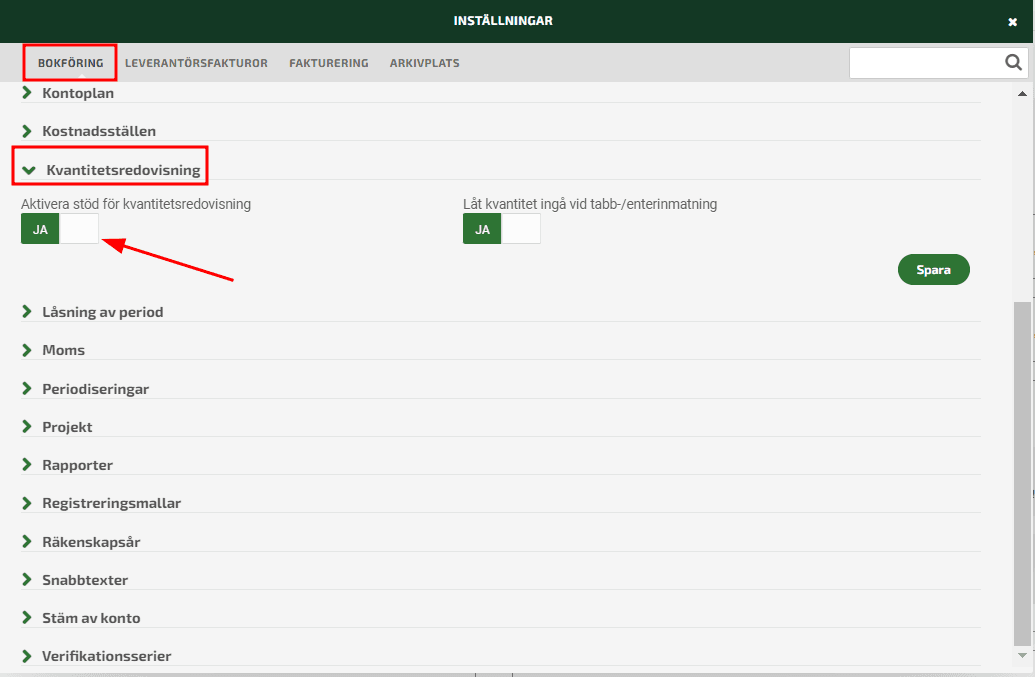Open the Rapporter section
This screenshot has height=677, width=1035.
(77, 465)
